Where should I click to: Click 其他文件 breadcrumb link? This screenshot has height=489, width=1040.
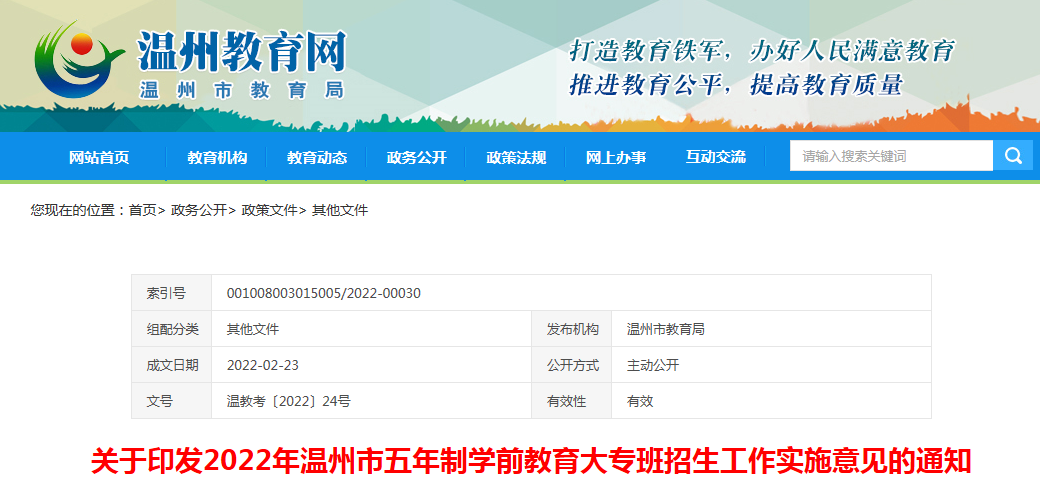click(x=340, y=210)
